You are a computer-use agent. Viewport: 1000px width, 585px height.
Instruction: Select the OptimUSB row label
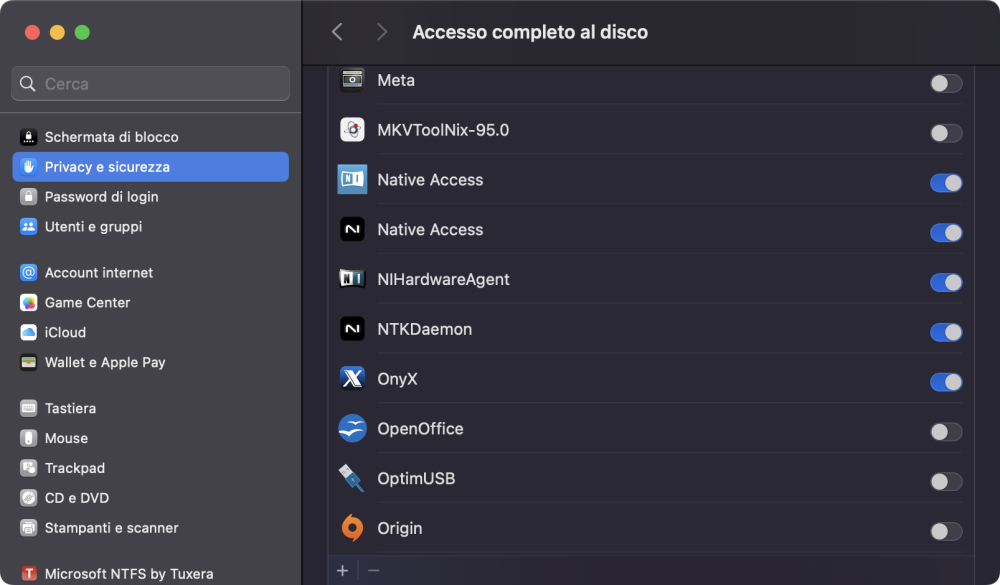pos(416,478)
